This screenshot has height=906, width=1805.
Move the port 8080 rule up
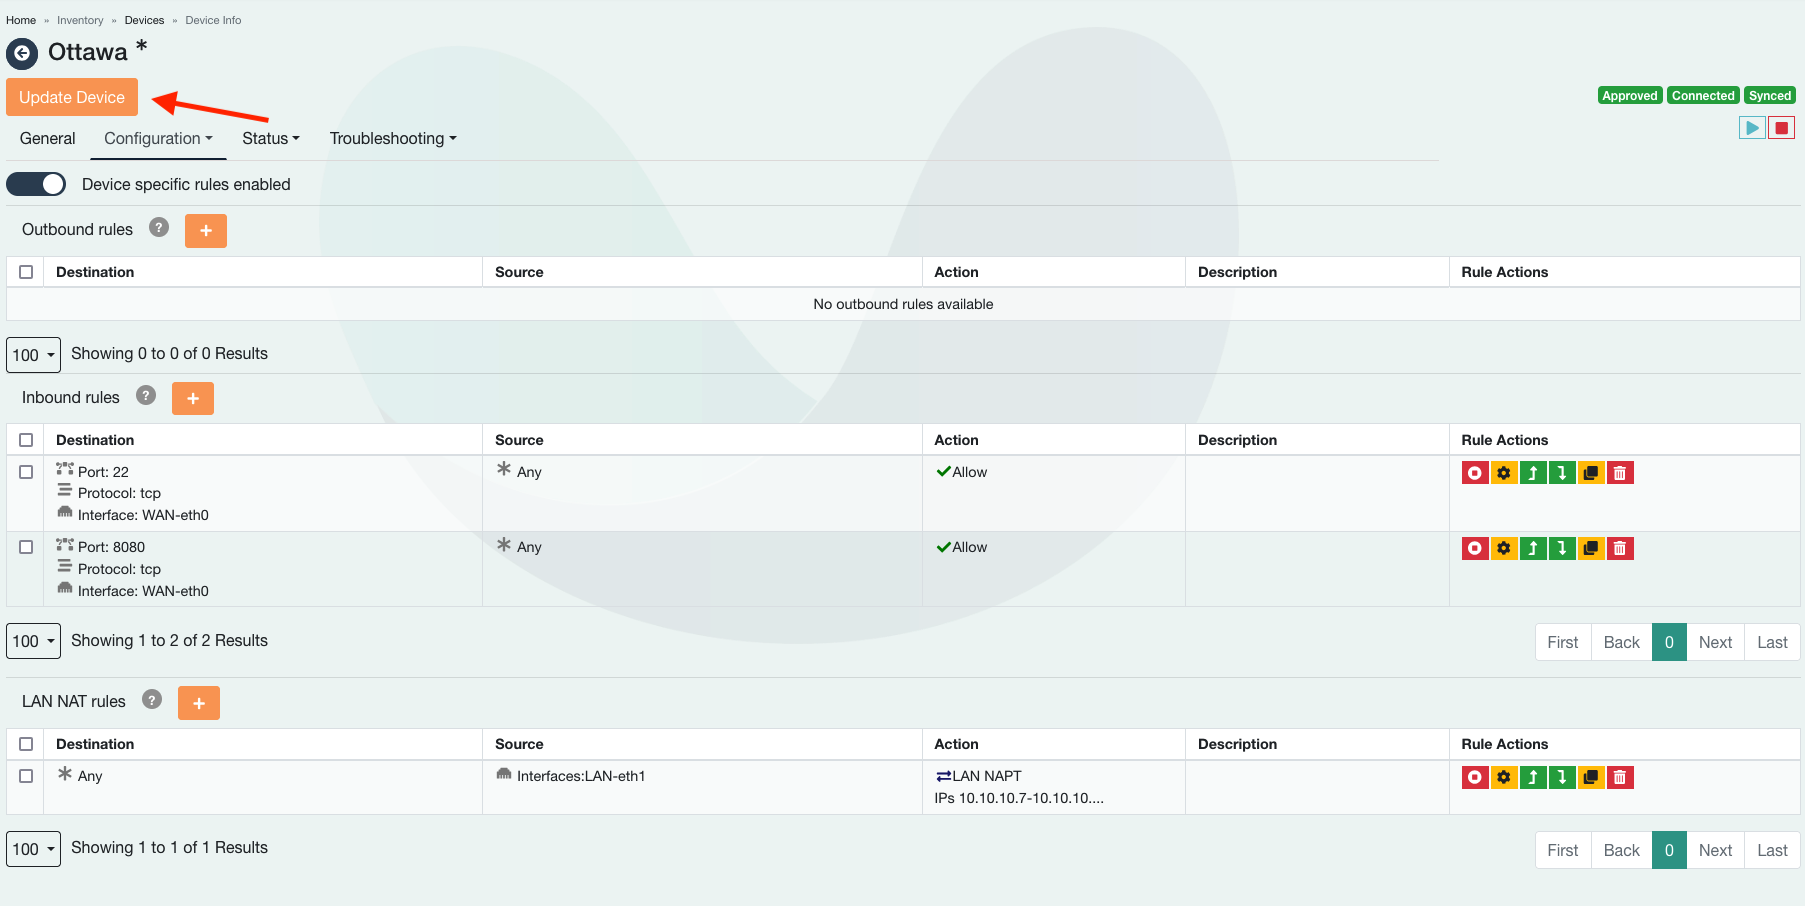[x=1533, y=548]
